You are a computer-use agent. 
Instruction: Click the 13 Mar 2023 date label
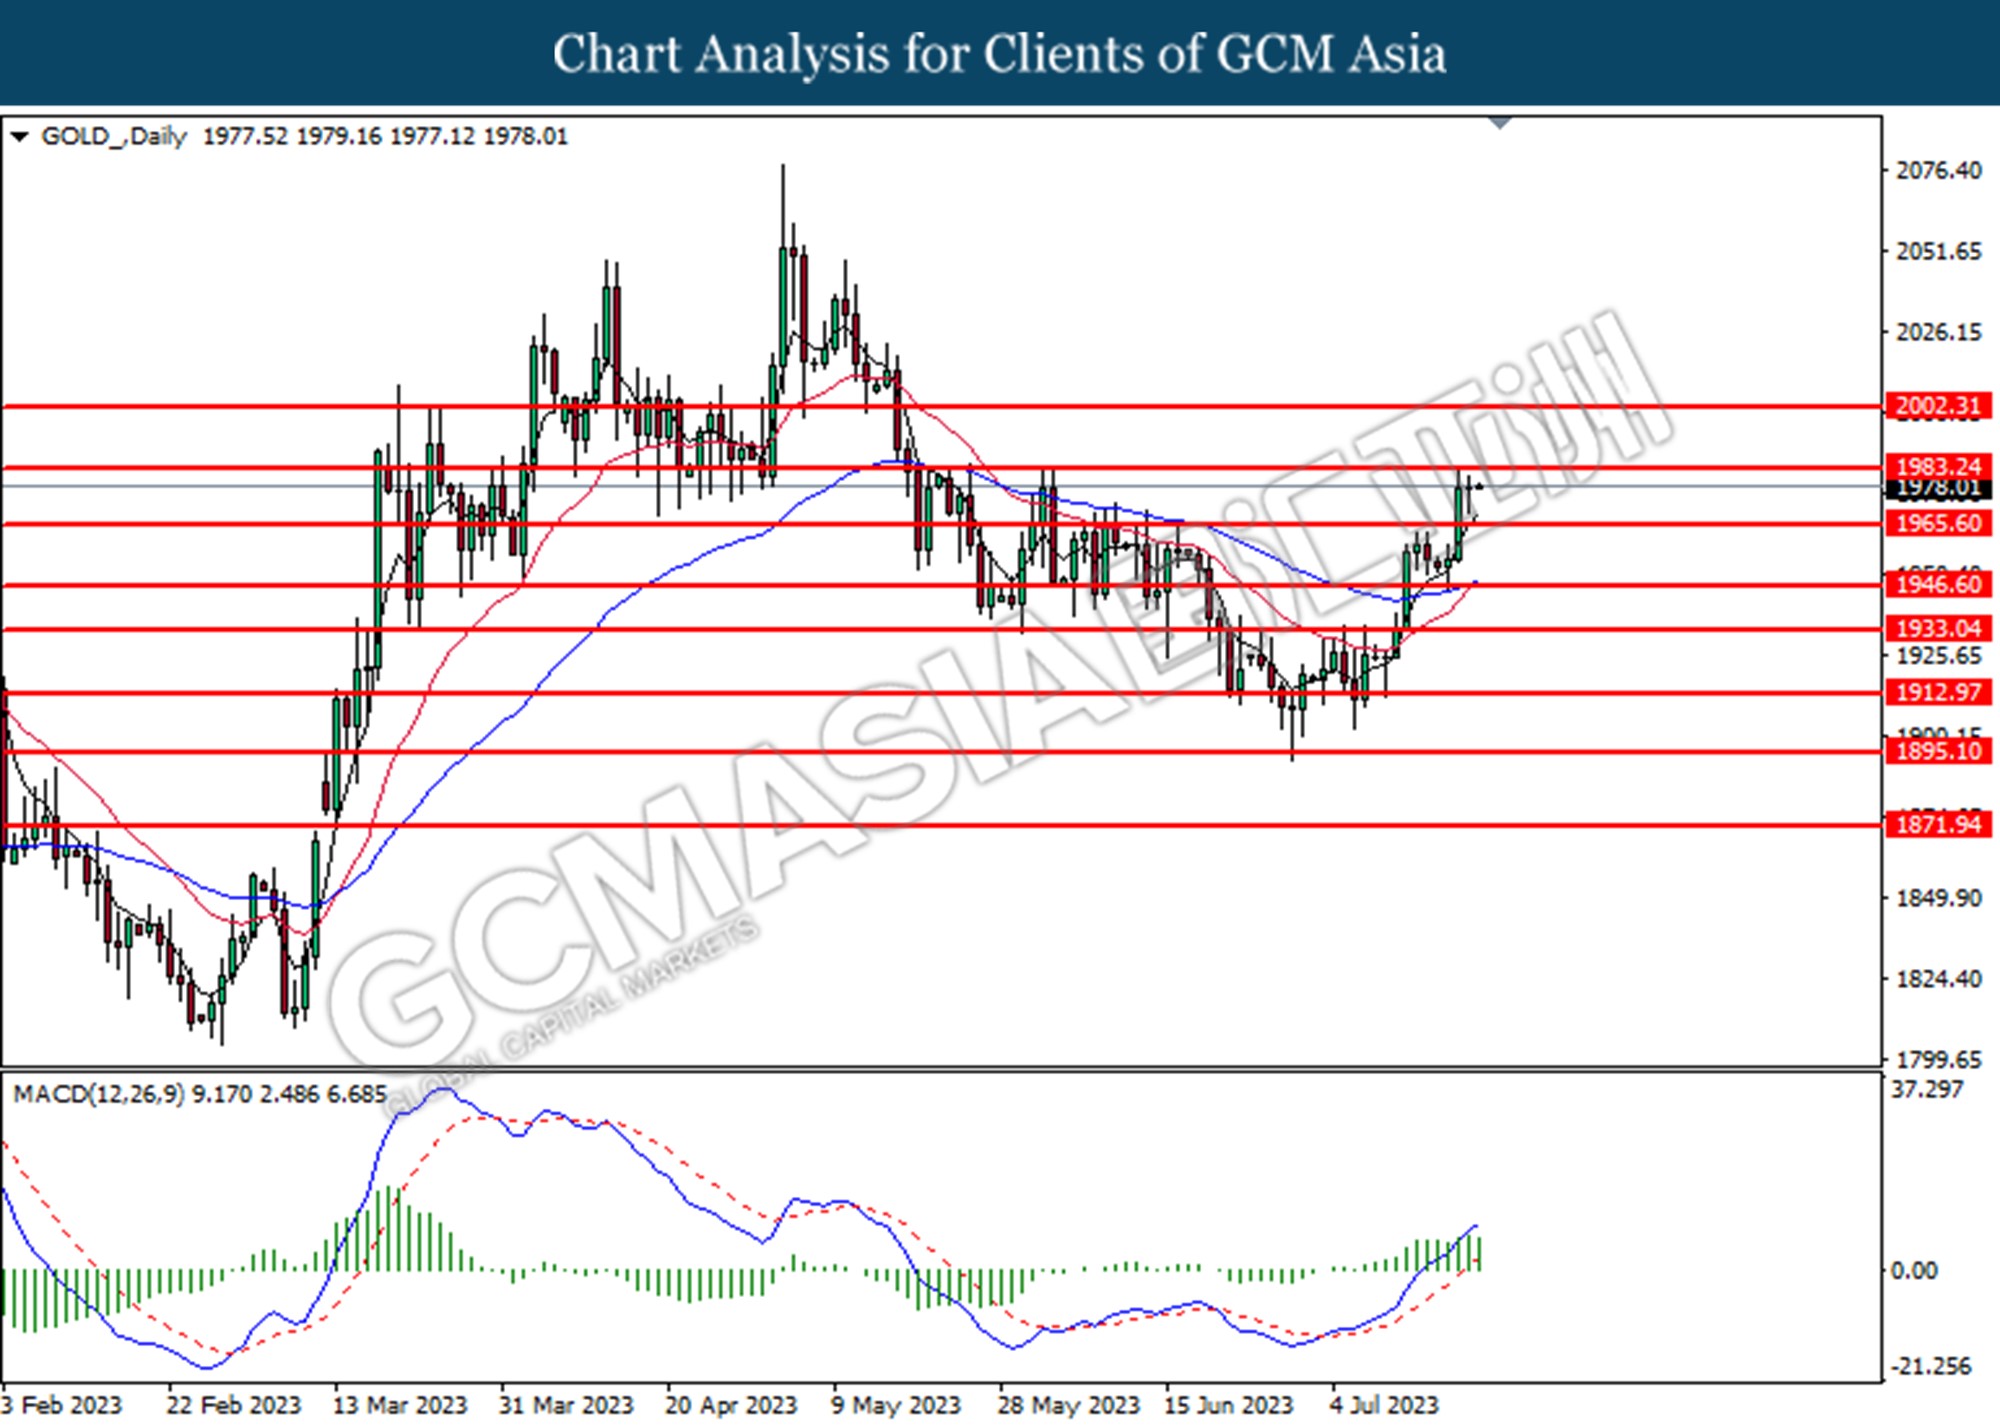(400, 1405)
